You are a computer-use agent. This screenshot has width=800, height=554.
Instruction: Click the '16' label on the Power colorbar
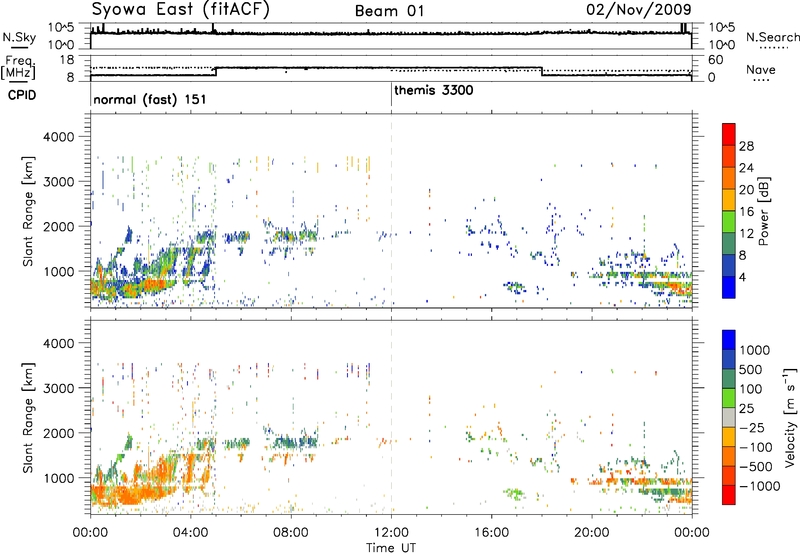pos(746,211)
